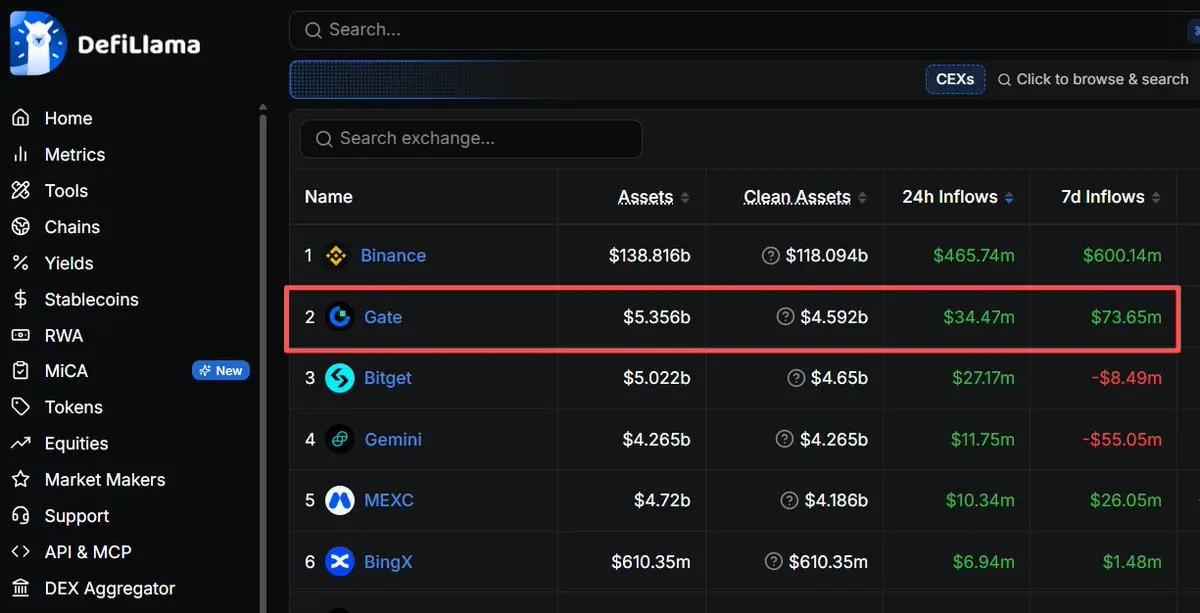The height and width of the screenshot is (613, 1200).
Task: Sort by 24h Inflows column
Action: (x=958, y=197)
